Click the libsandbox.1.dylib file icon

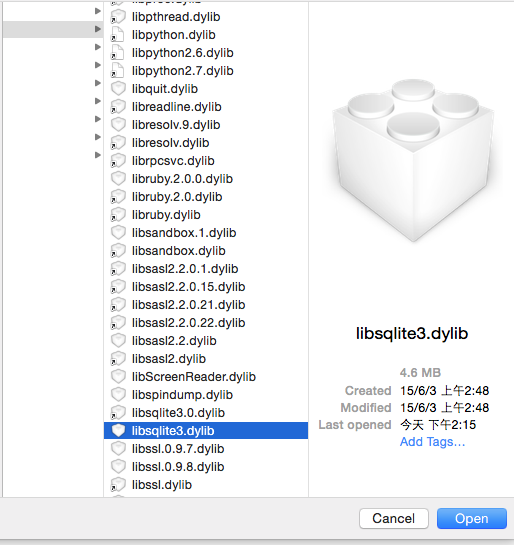[x=118, y=233]
